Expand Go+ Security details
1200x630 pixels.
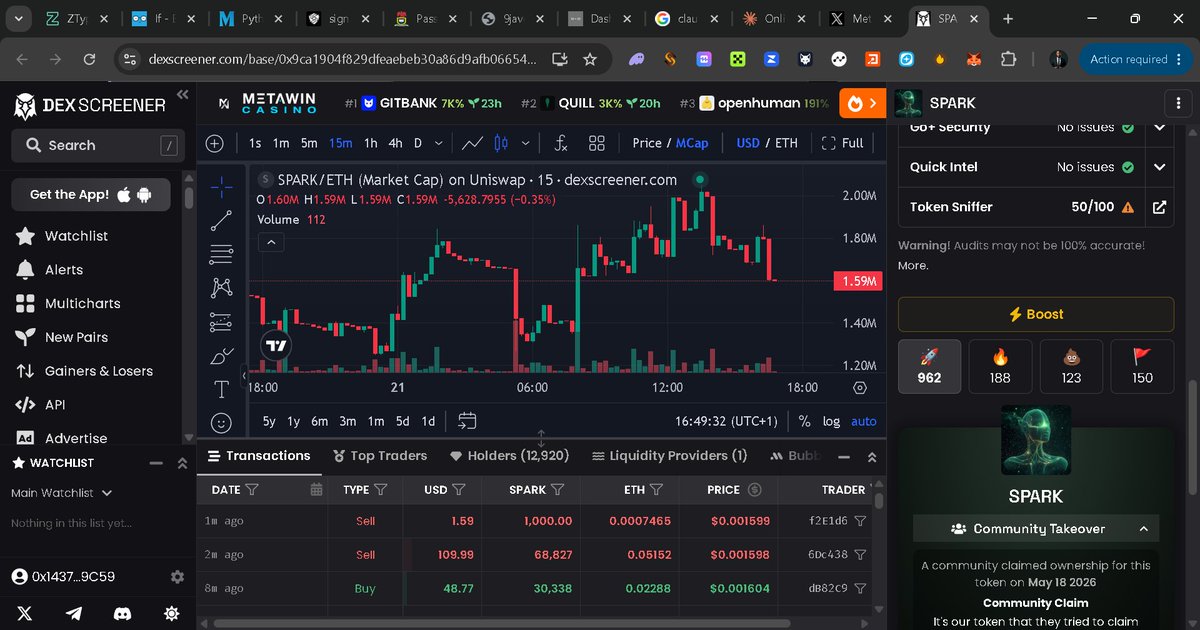point(1159,127)
